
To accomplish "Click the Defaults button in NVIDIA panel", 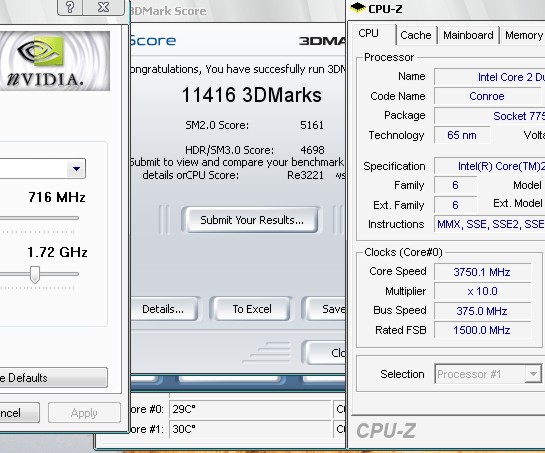I will pyautogui.click(x=54, y=378).
